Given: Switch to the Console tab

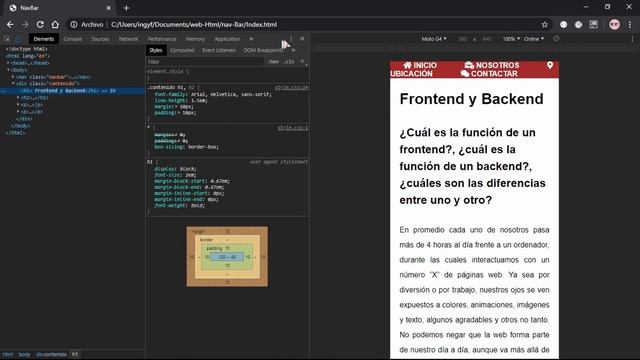Looking at the screenshot, I should point(73,39).
